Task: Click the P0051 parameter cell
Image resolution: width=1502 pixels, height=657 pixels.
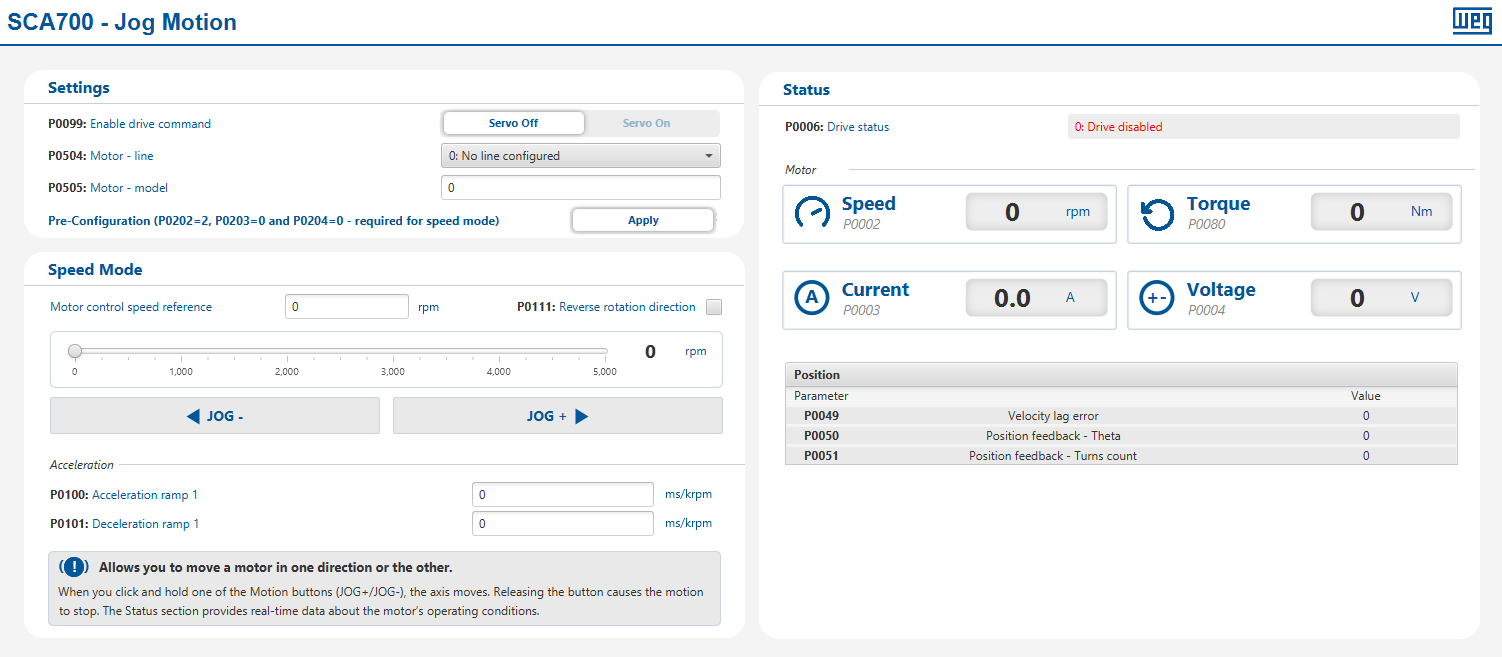Action: click(x=821, y=456)
